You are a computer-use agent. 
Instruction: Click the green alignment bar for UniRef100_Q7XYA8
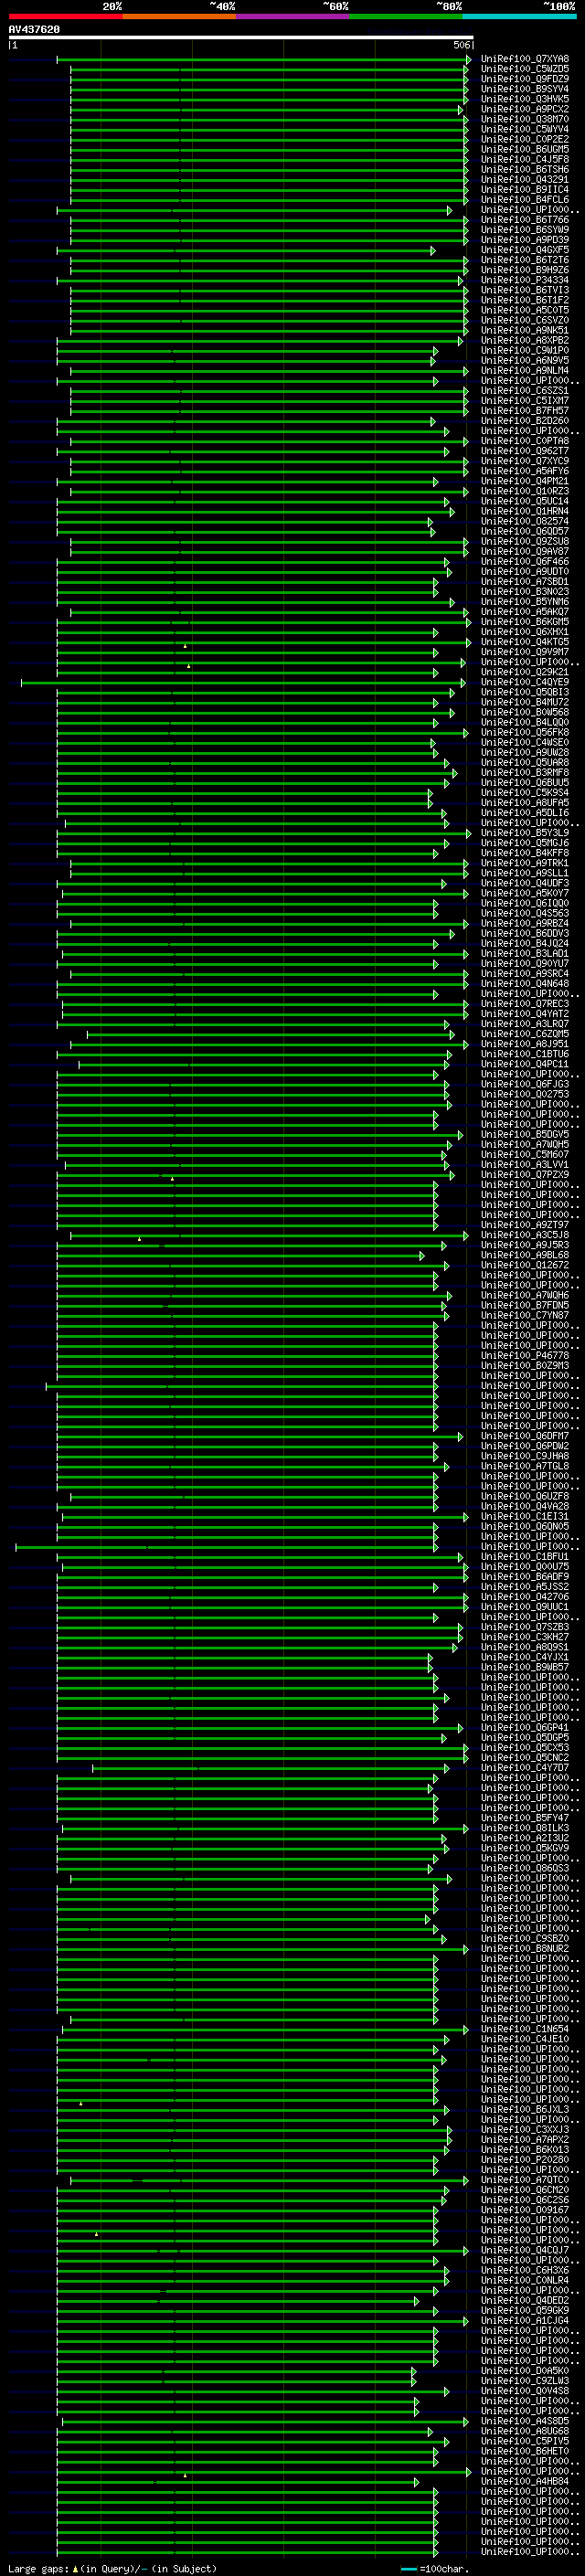[264, 60]
